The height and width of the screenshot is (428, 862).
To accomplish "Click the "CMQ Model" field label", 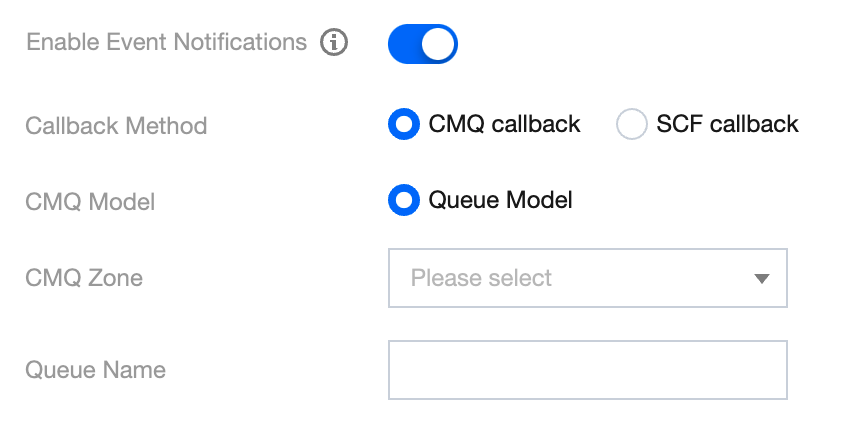I will 90,202.
